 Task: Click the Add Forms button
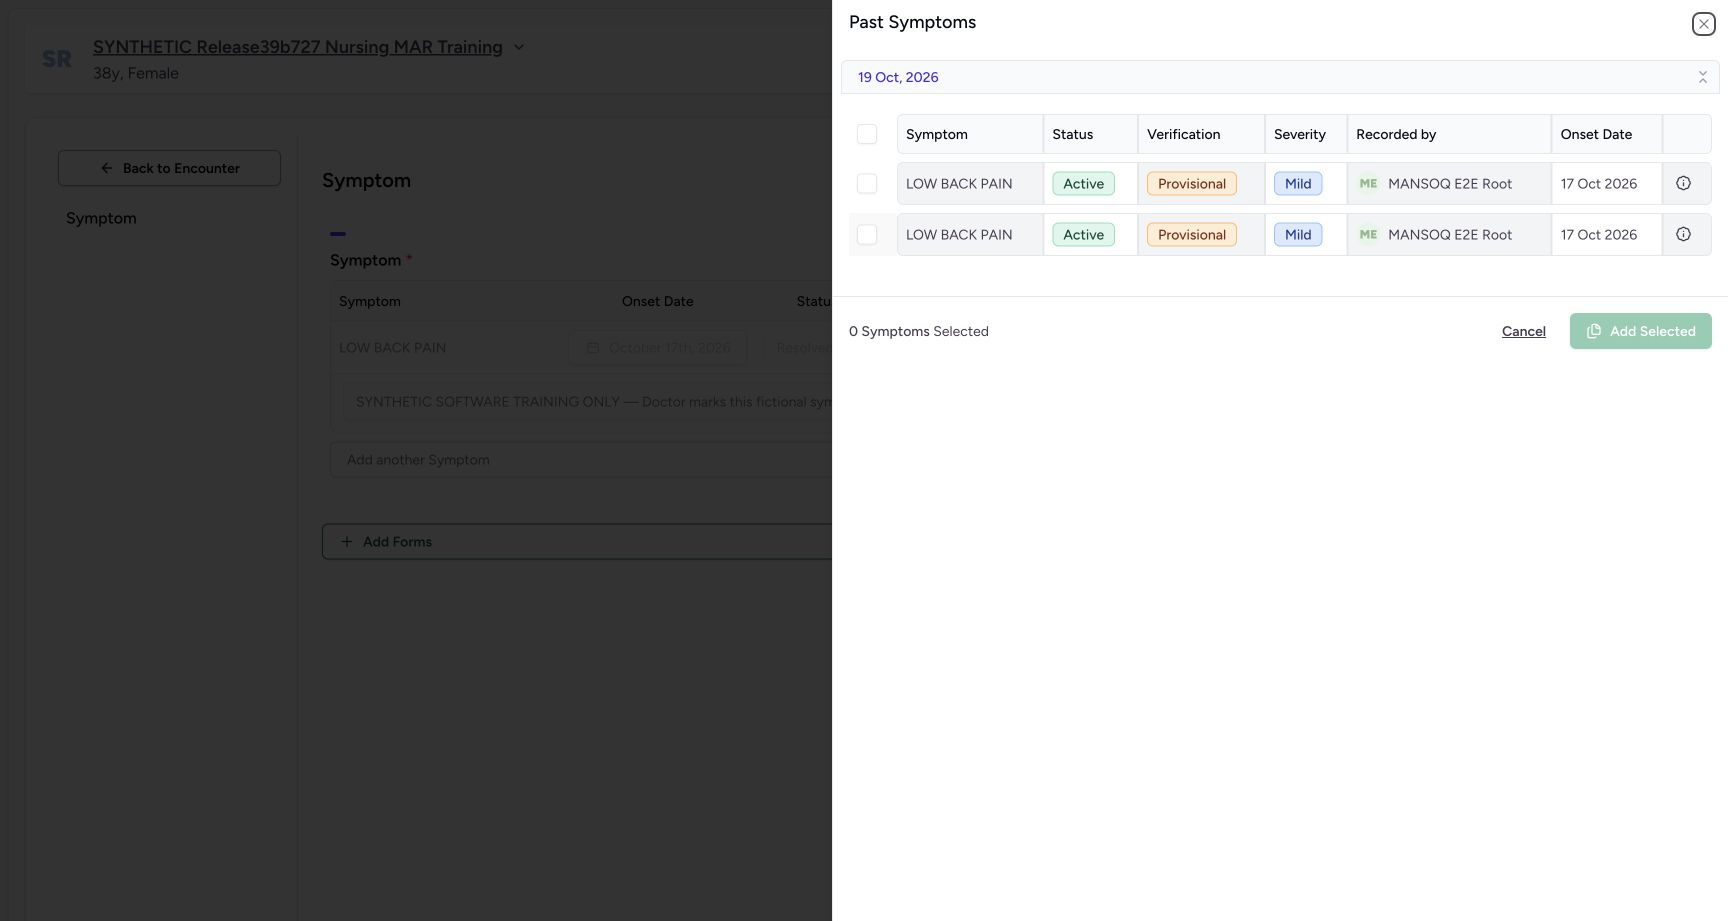click(577, 541)
